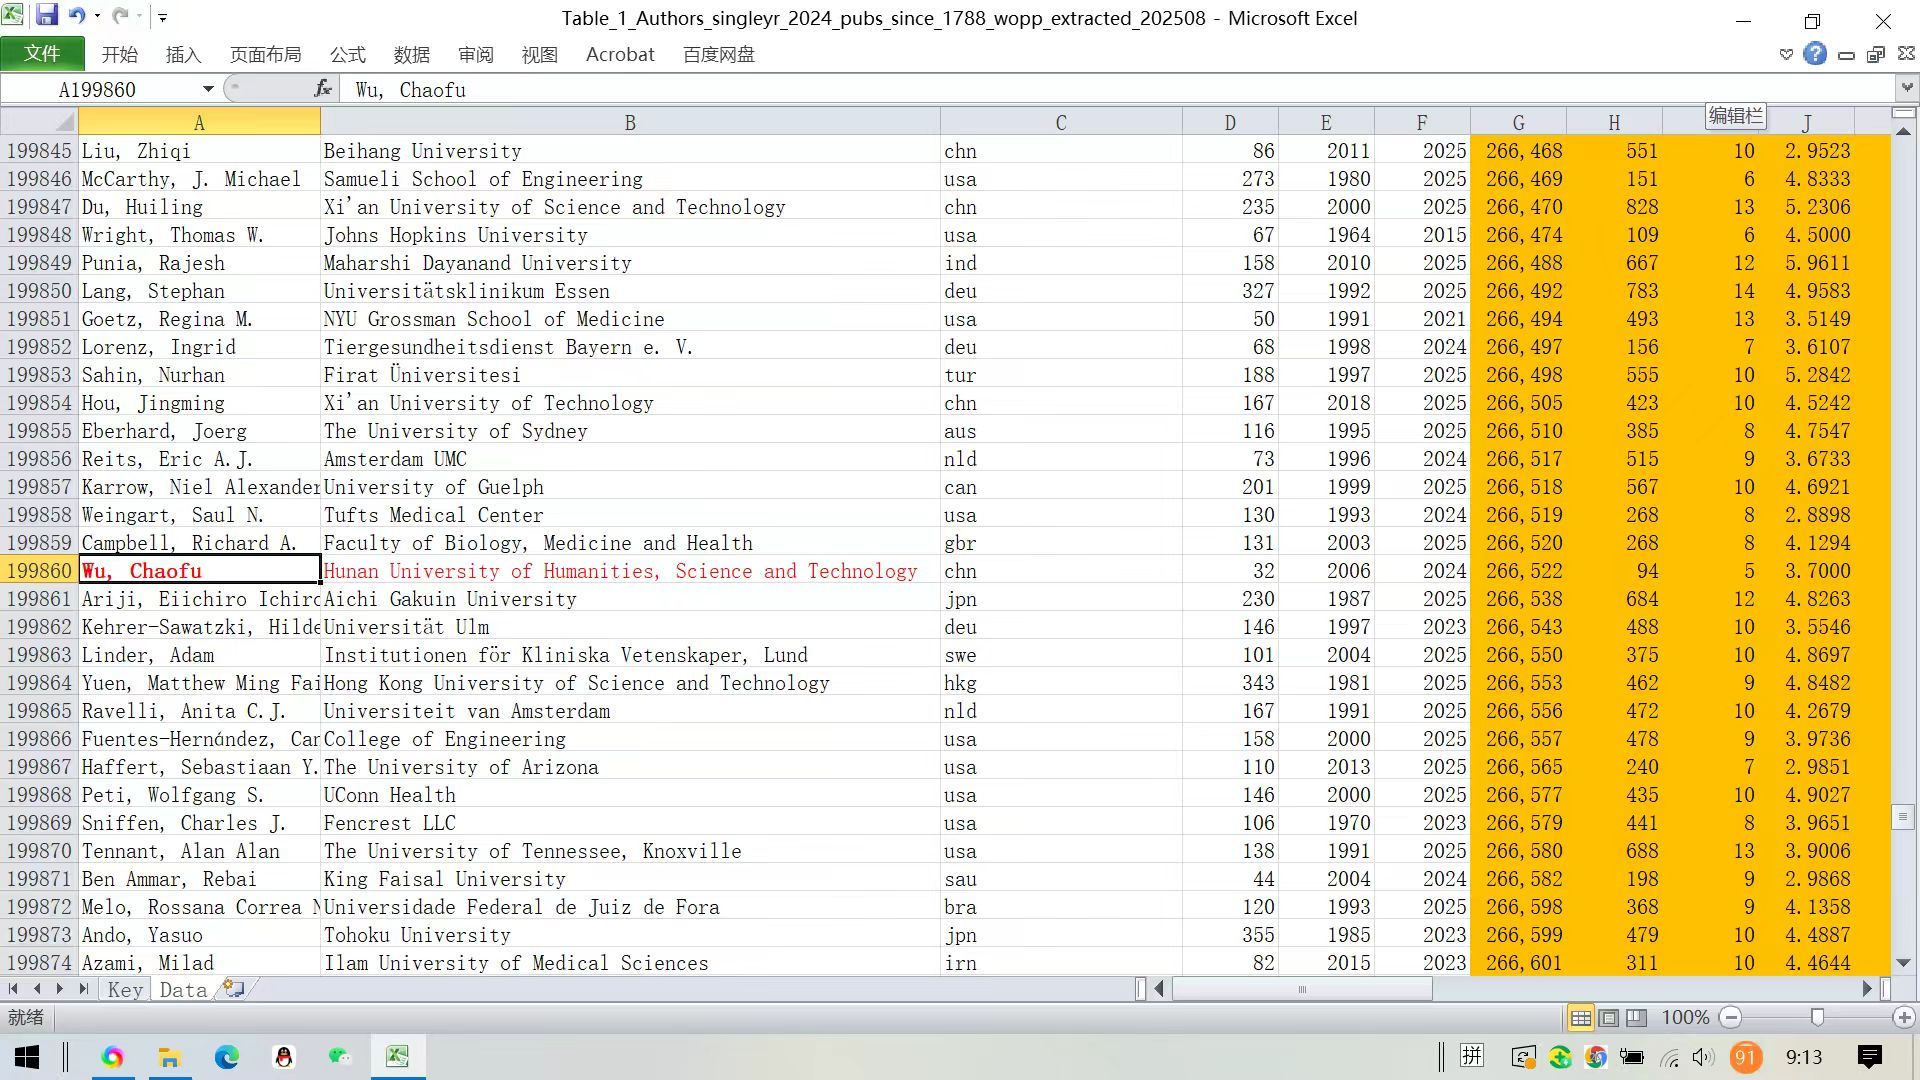Image resolution: width=1920 pixels, height=1080 pixels.
Task: Click the 文件 File button
Action: tap(42, 53)
